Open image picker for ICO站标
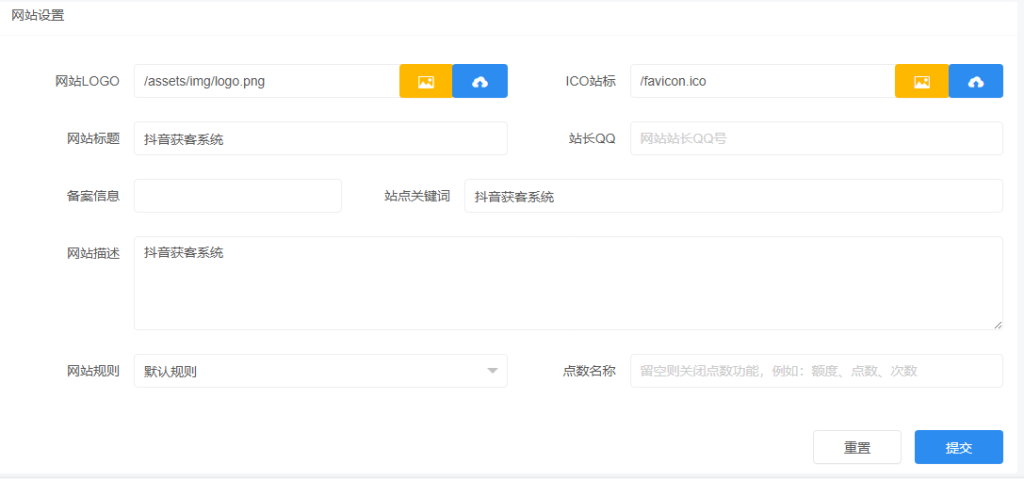This screenshot has width=1024, height=479. coord(921,81)
